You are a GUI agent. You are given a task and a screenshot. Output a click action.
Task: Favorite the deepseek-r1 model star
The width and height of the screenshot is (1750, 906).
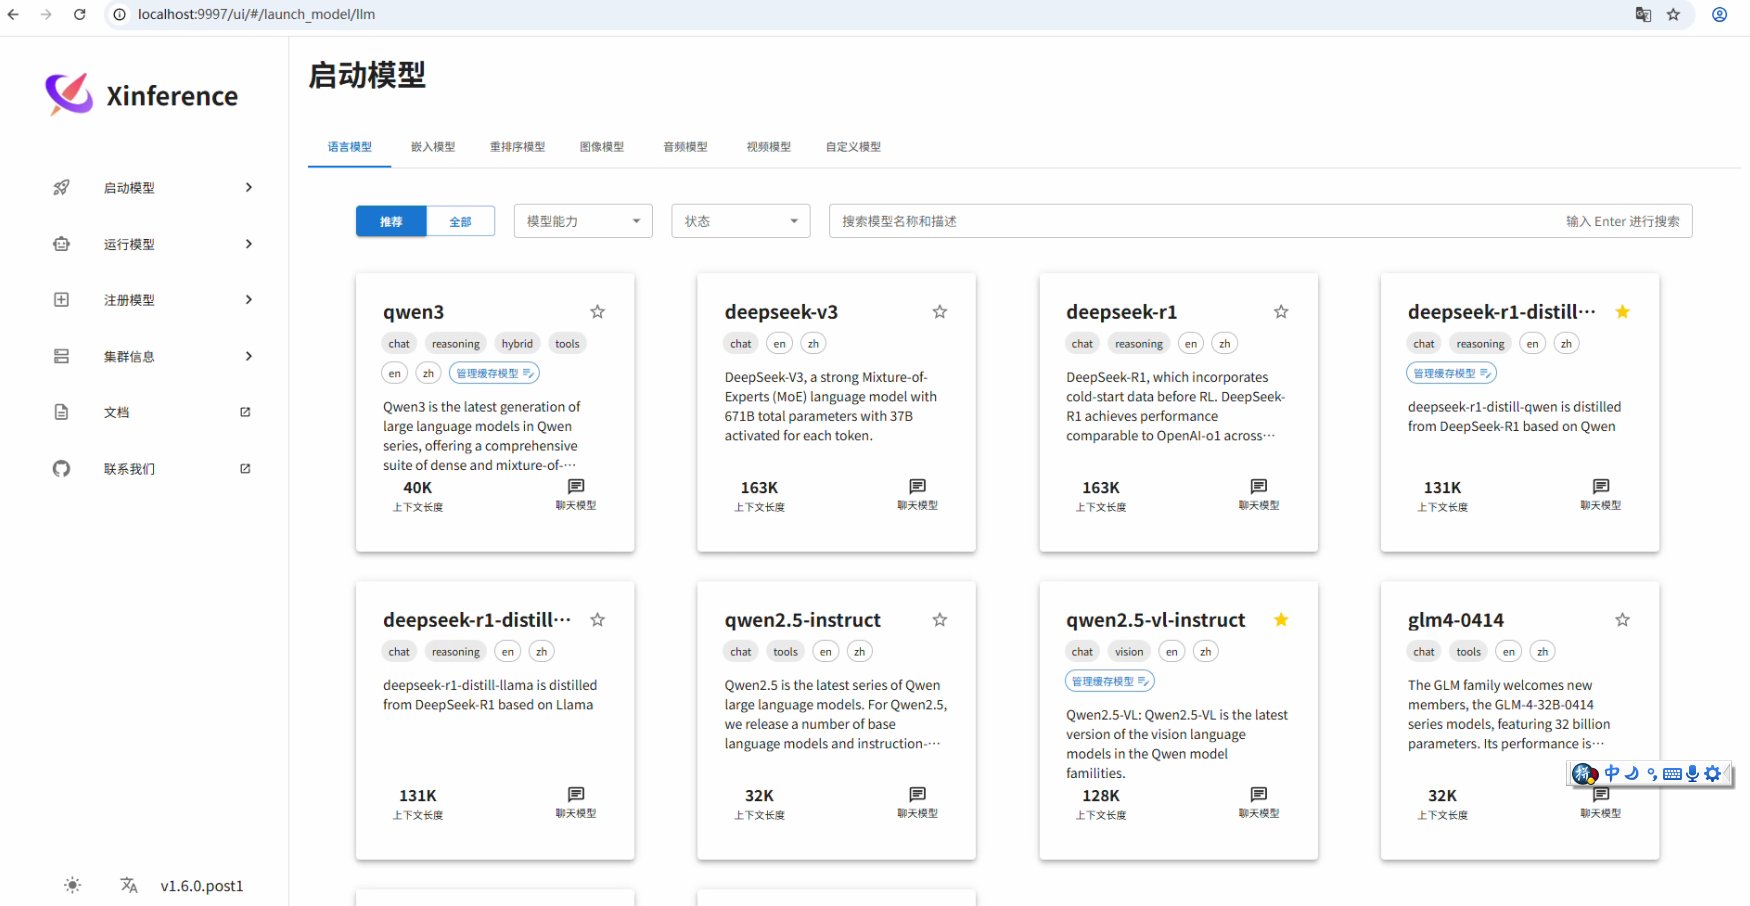[1281, 312]
